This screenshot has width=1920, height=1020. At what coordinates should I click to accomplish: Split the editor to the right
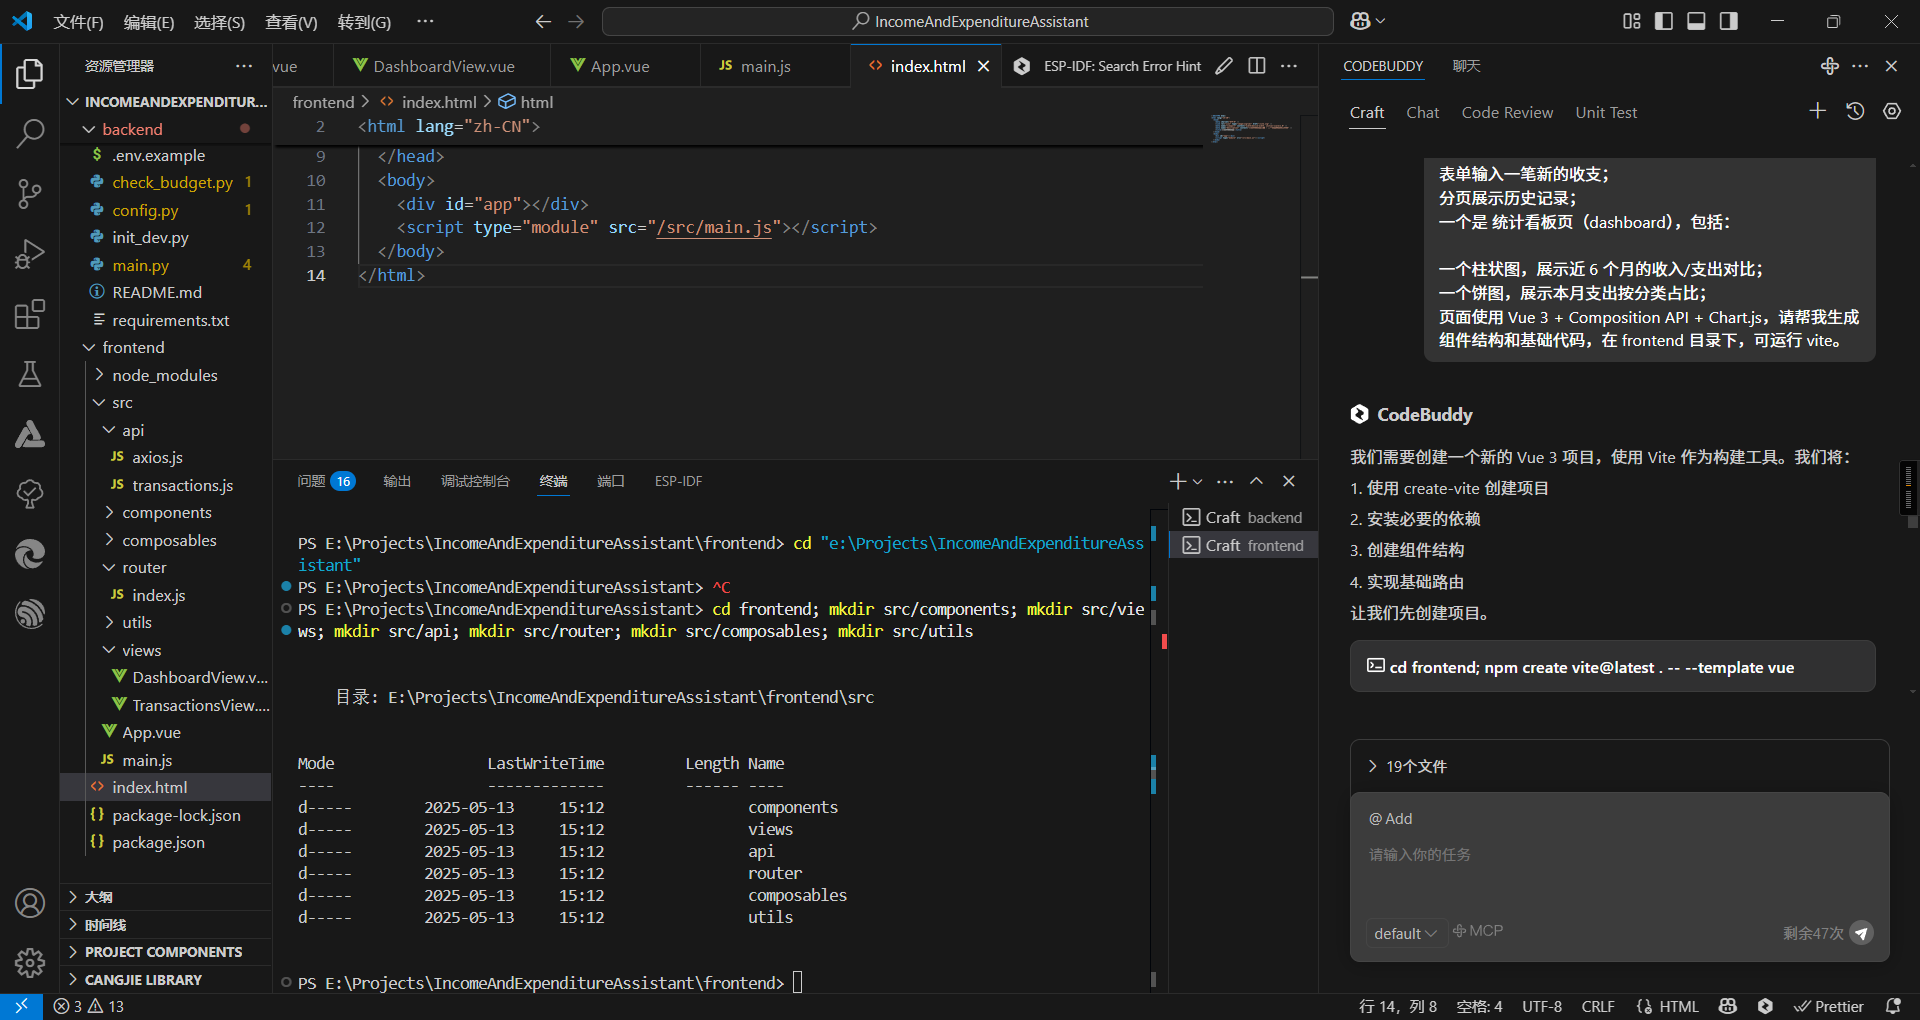click(x=1257, y=66)
